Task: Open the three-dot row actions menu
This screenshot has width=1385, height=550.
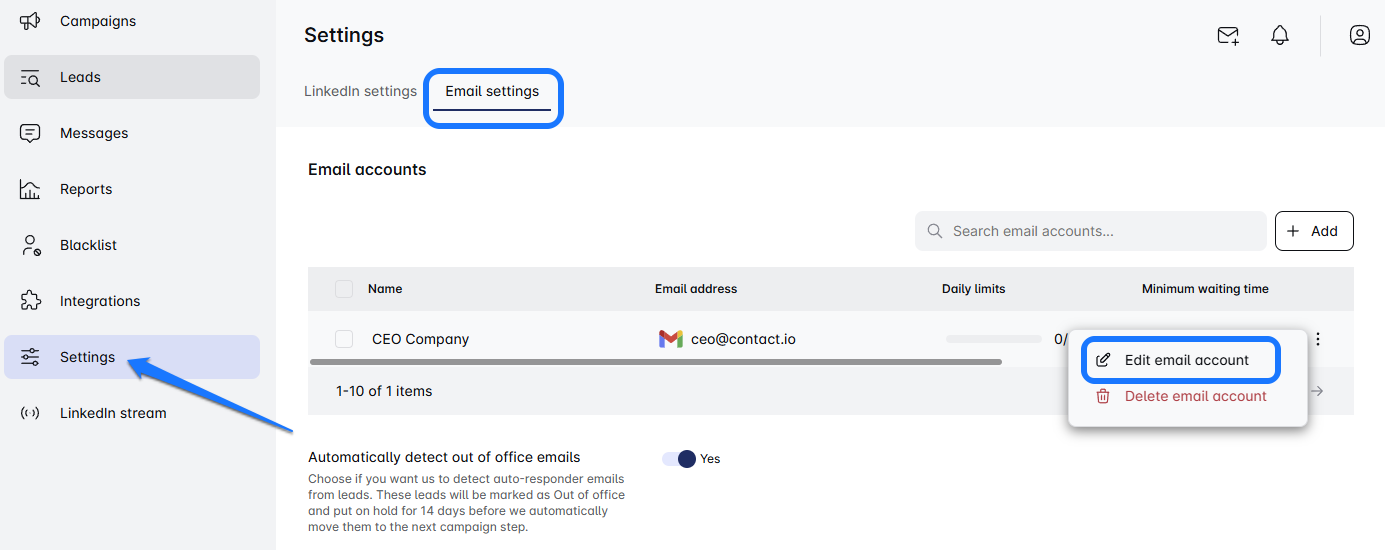Action: tap(1318, 339)
